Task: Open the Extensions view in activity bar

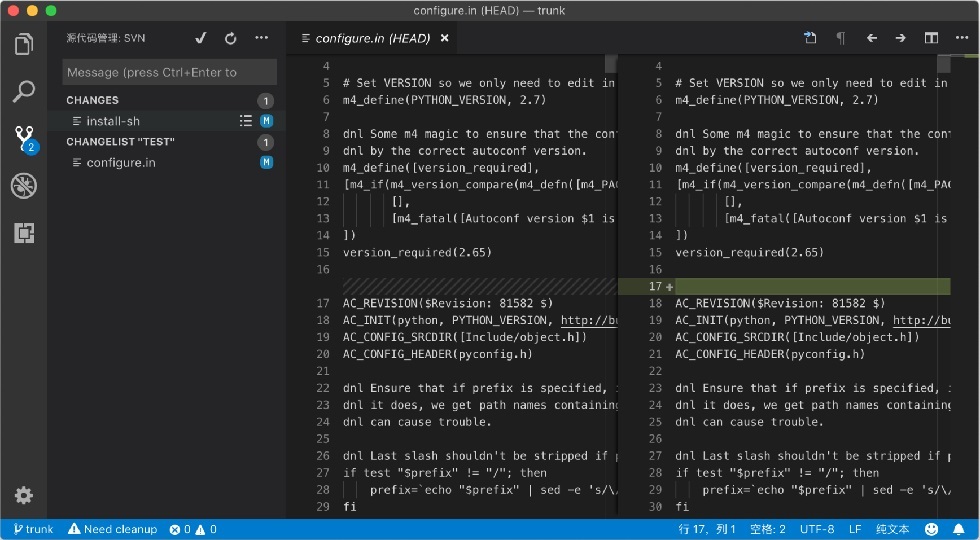Action: point(24,233)
